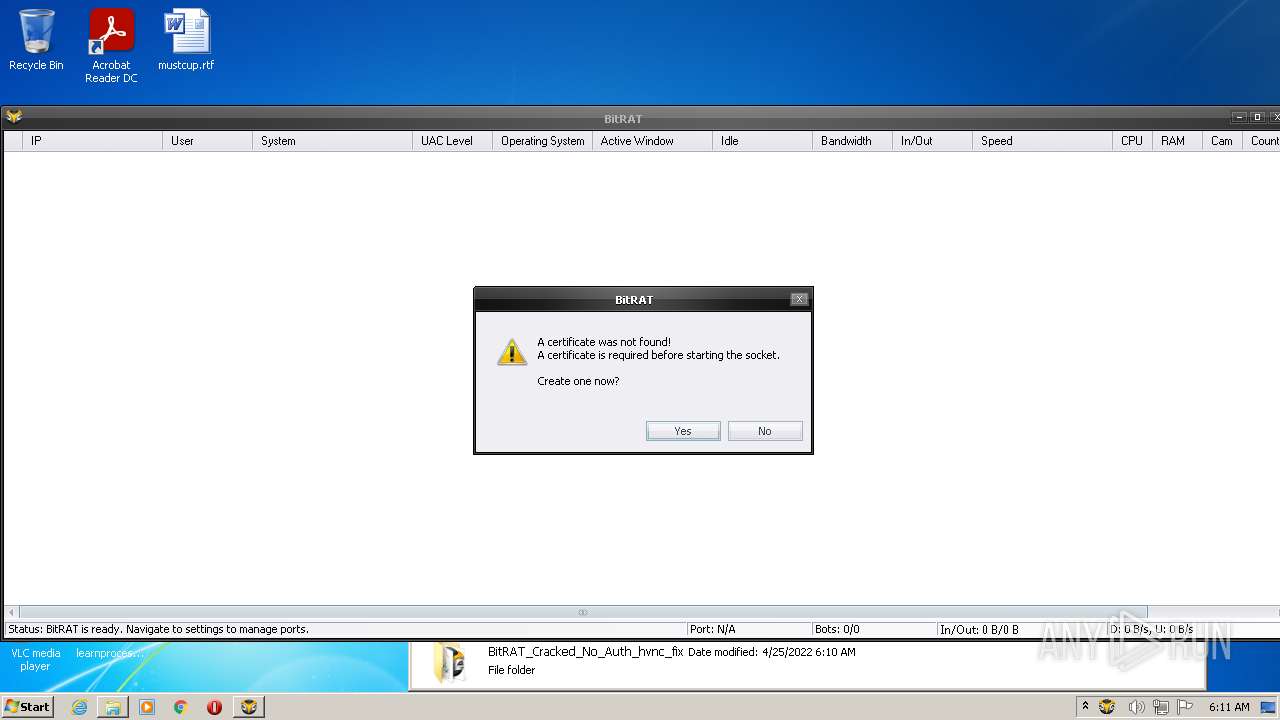Screen dimensions: 1280x720
Task: Minimize the BitRAT main window
Action: 1240,117
